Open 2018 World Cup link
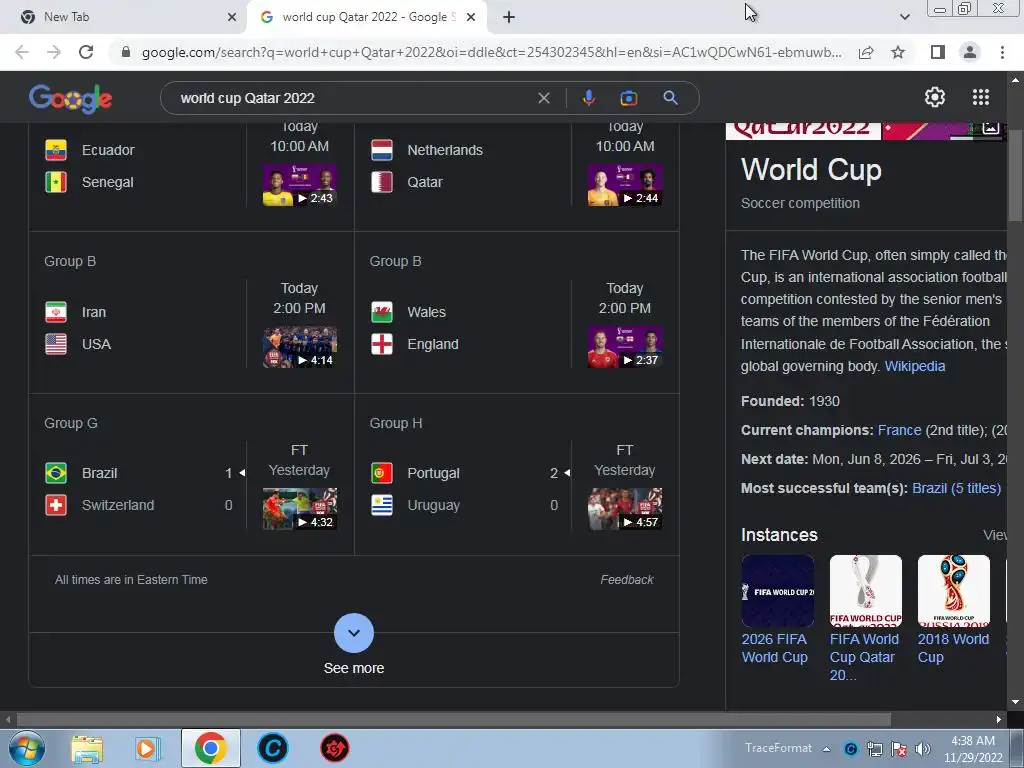Viewport: 1024px width, 768px height. [x=953, y=648]
